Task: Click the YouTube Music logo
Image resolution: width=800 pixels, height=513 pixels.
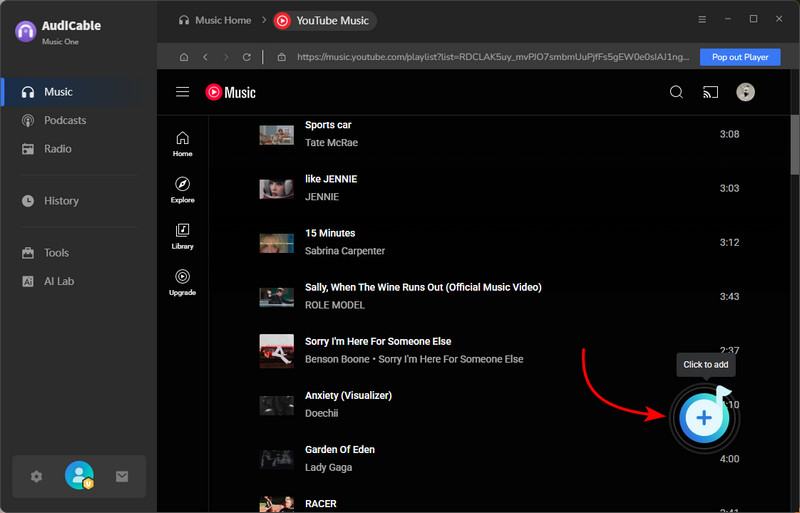Action: [231, 92]
